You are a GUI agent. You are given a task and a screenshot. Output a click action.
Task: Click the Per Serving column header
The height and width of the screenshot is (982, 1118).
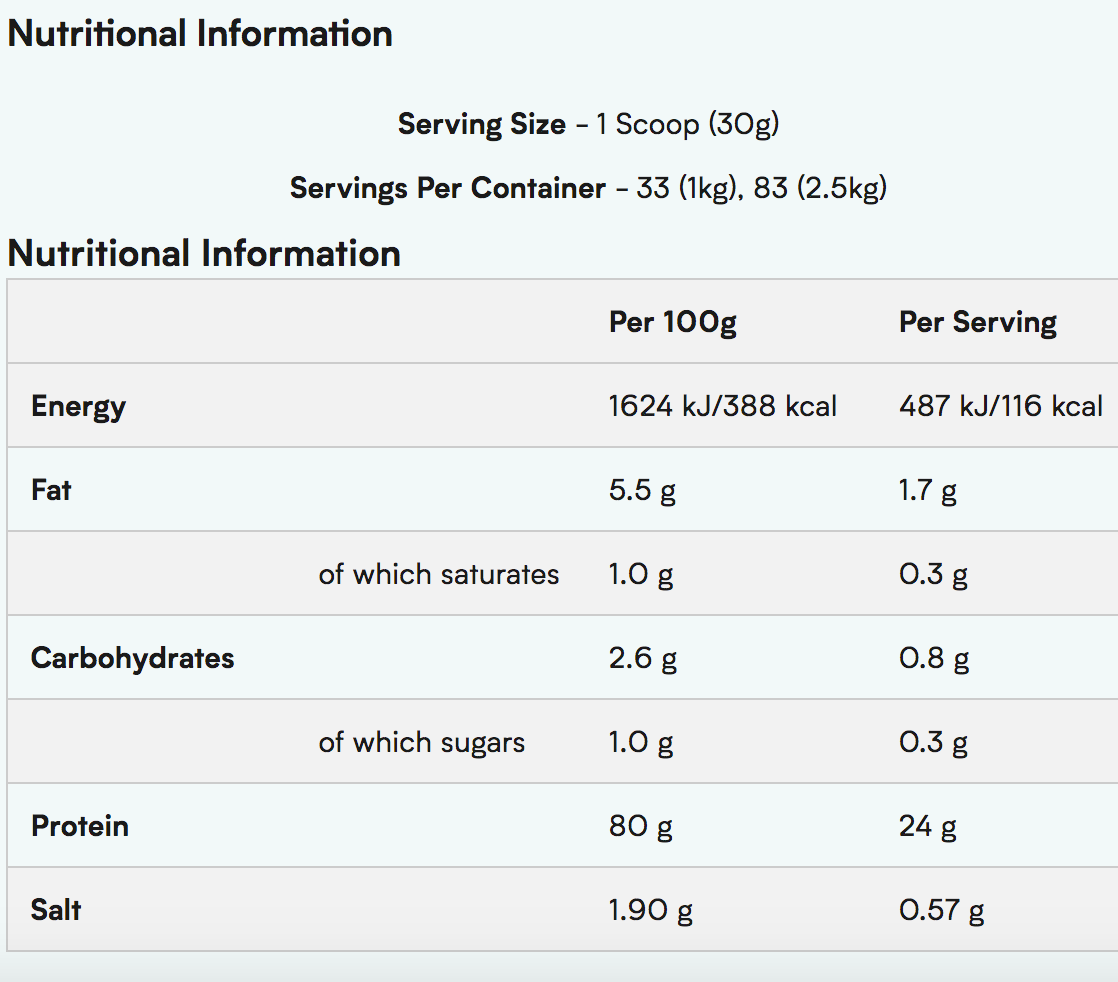click(977, 322)
